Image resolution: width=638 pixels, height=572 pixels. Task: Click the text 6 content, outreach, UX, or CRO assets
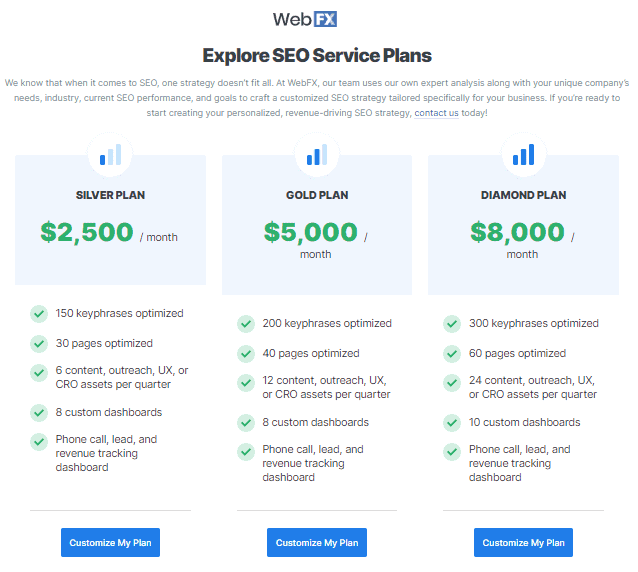122,378
